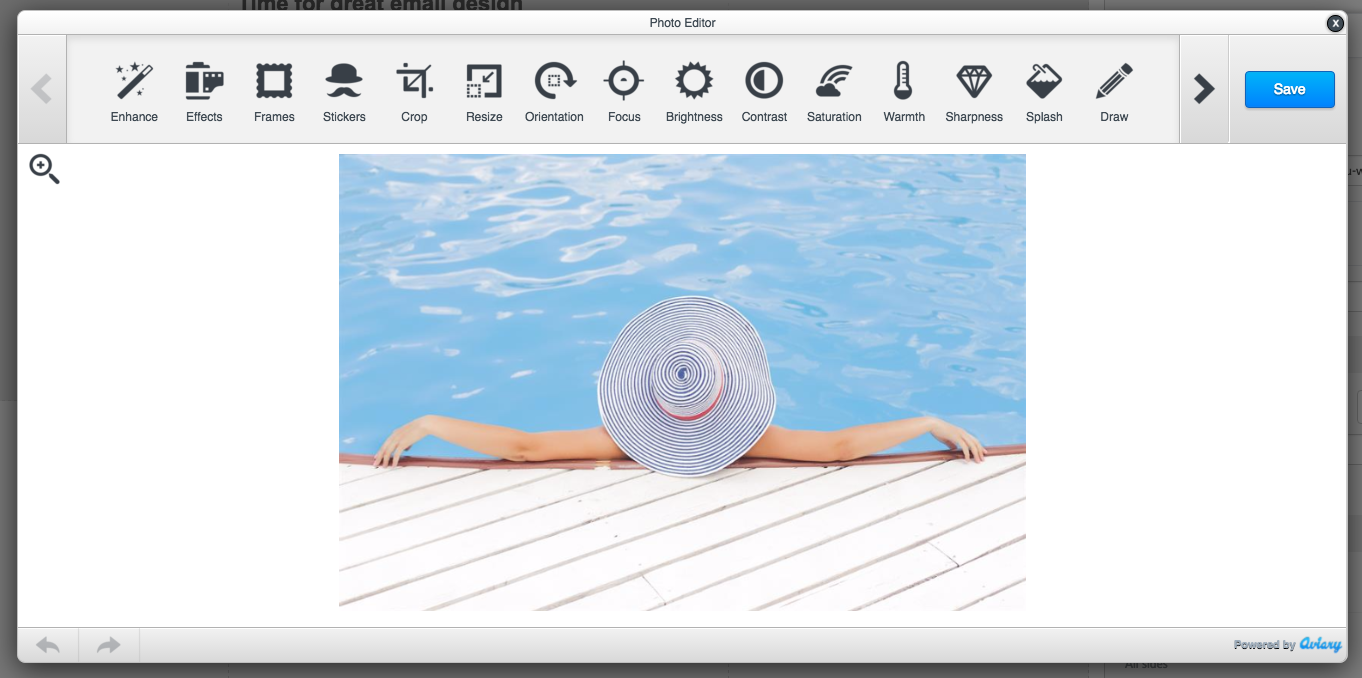Image resolution: width=1362 pixels, height=678 pixels.
Task: Select the Saturation tool
Action: tap(834, 91)
